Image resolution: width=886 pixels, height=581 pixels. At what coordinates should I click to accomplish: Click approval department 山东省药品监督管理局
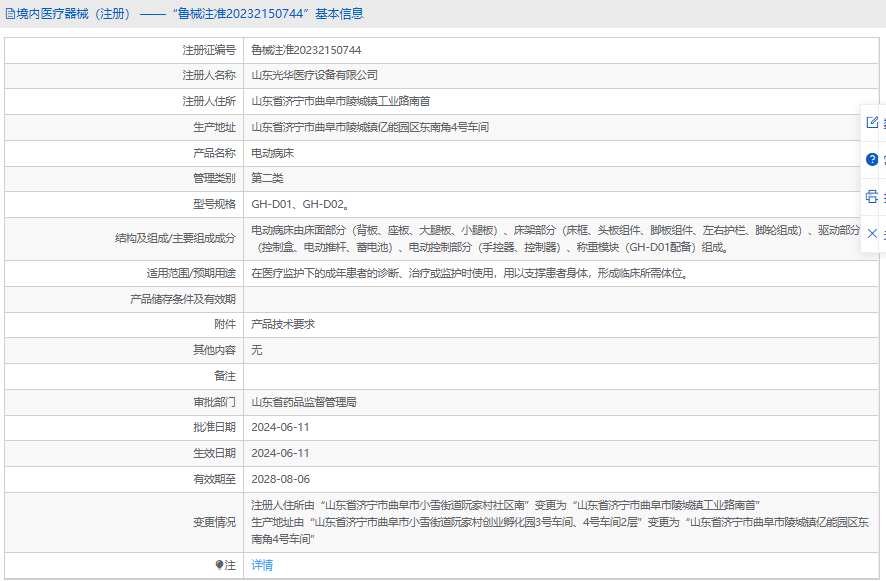point(304,402)
